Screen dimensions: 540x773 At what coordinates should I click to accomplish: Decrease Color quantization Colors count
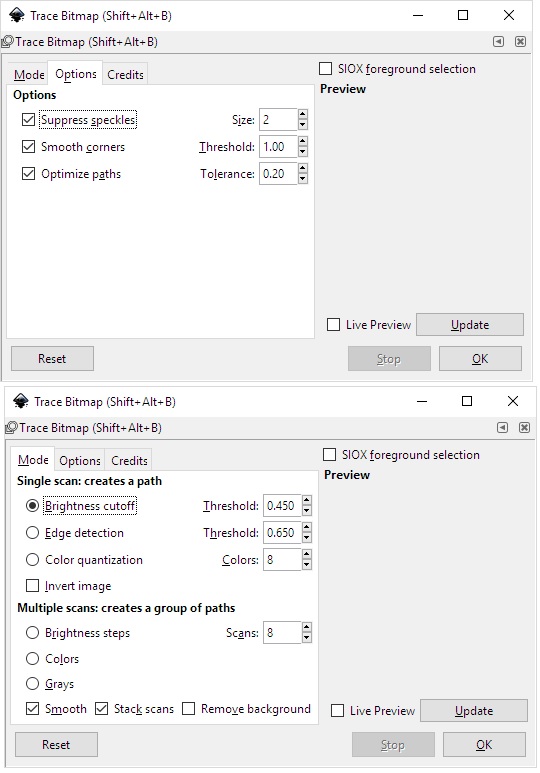pyautogui.click(x=307, y=565)
